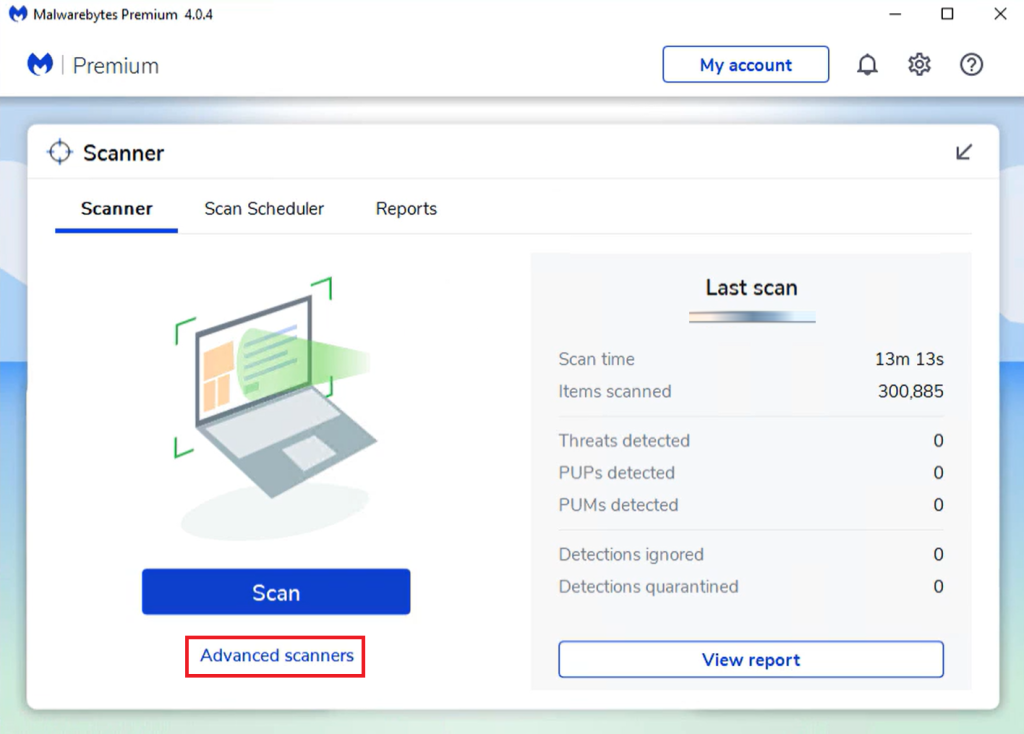
Task: Click the Scanner crosshair icon
Action: pyautogui.click(x=59, y=151)
